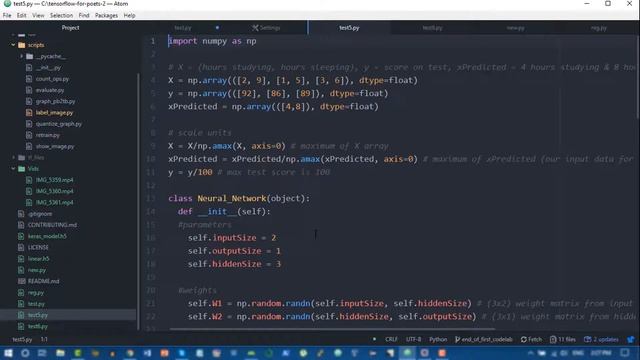This screenshot has height=360, width=640.
Task: Open the LICENSE file
Action: coord(38,247)
